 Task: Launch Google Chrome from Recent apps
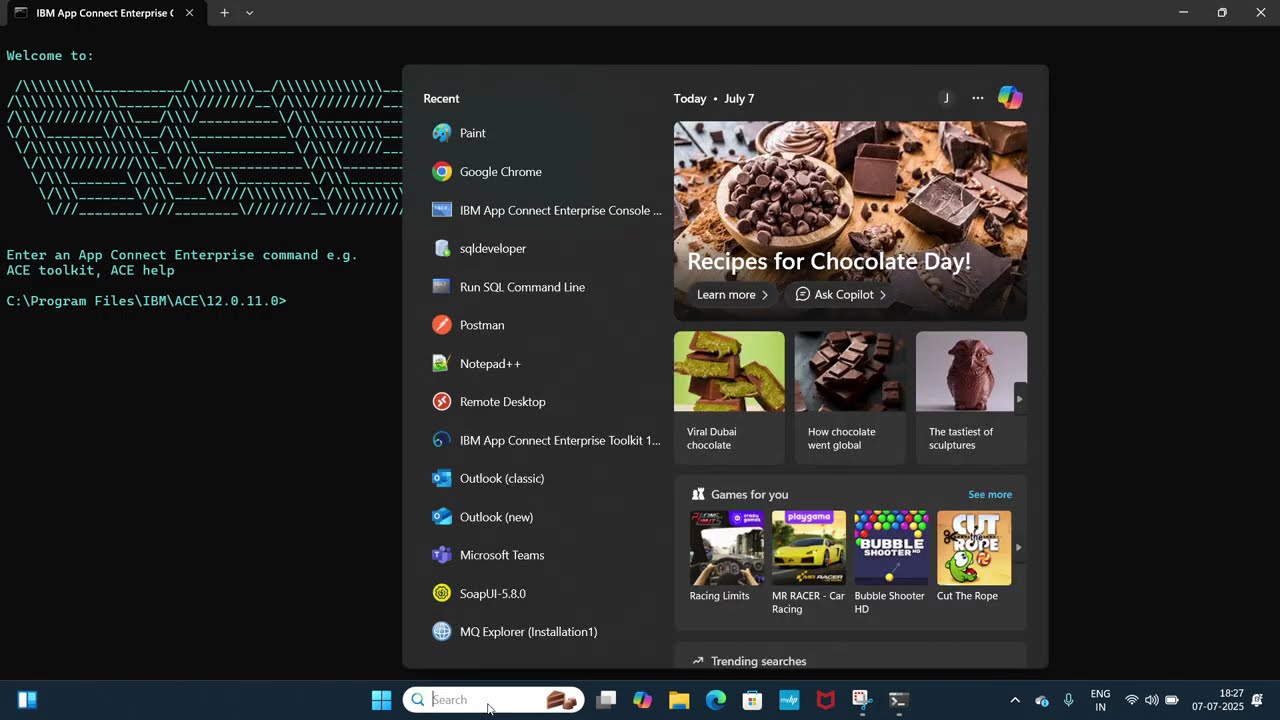click(x=545, y=172)
